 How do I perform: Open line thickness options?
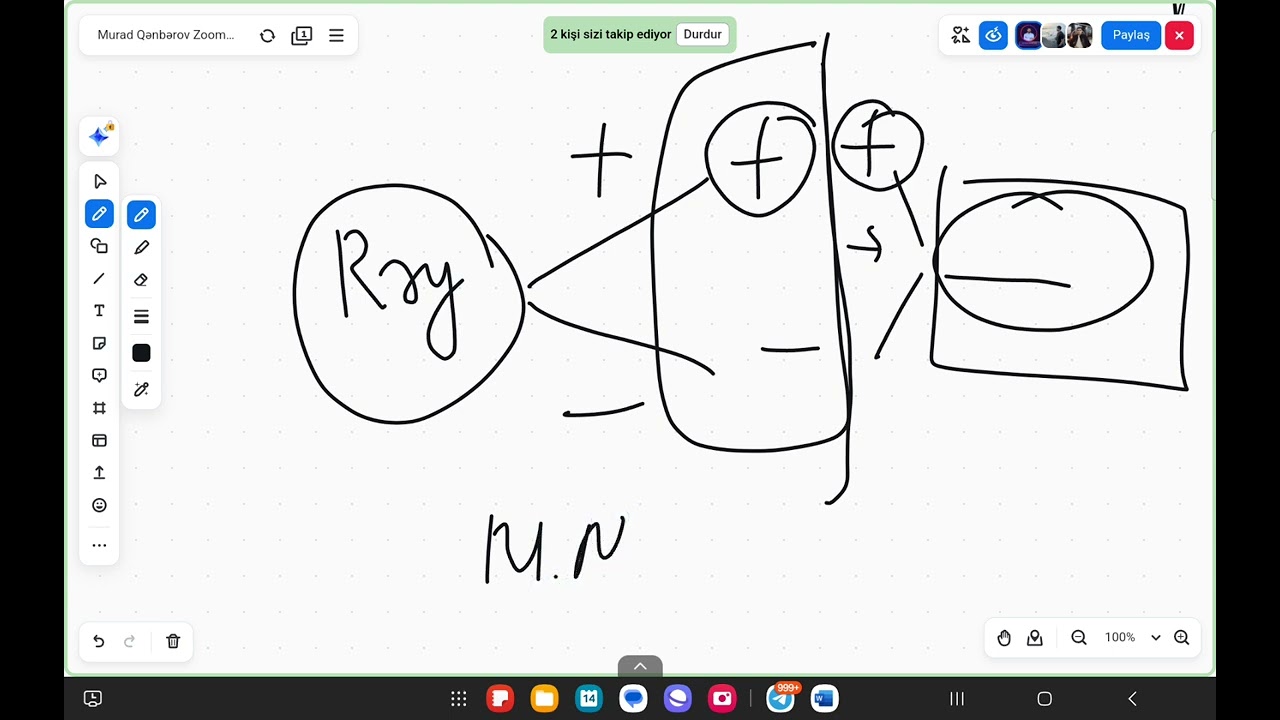point(141,317)
